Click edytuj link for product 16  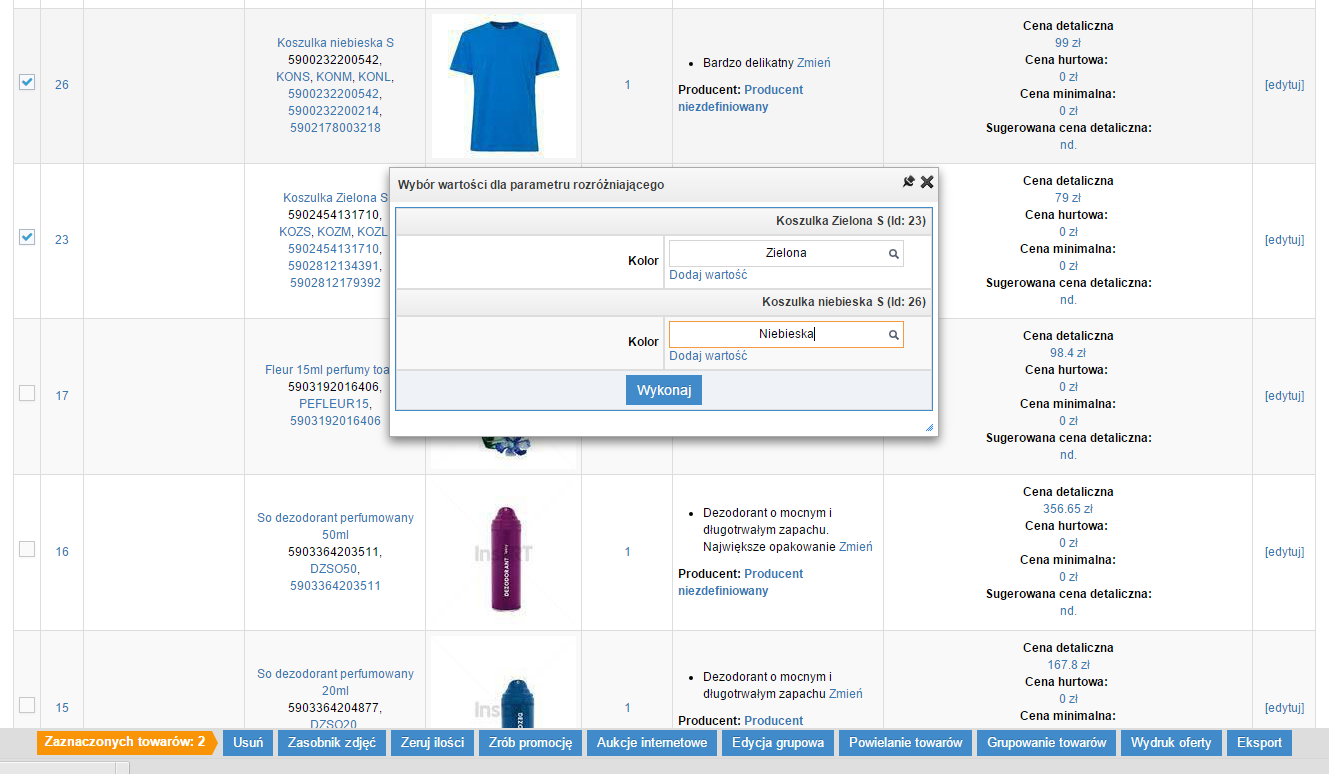point(1284,552)
